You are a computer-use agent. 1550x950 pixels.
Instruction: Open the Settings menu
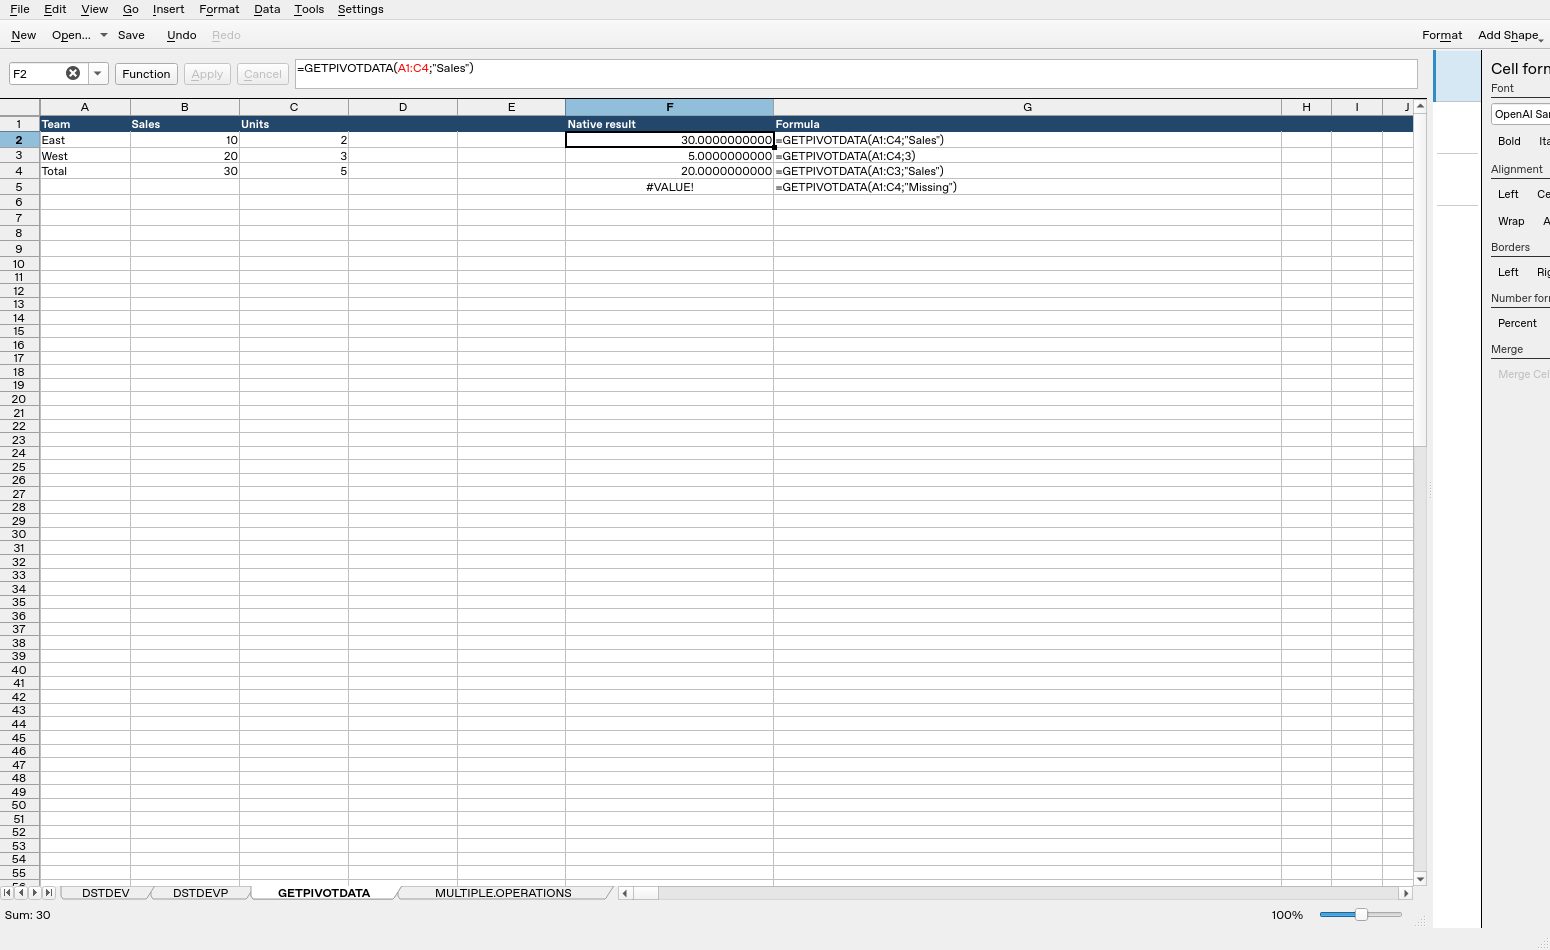(x=361, y=9)
